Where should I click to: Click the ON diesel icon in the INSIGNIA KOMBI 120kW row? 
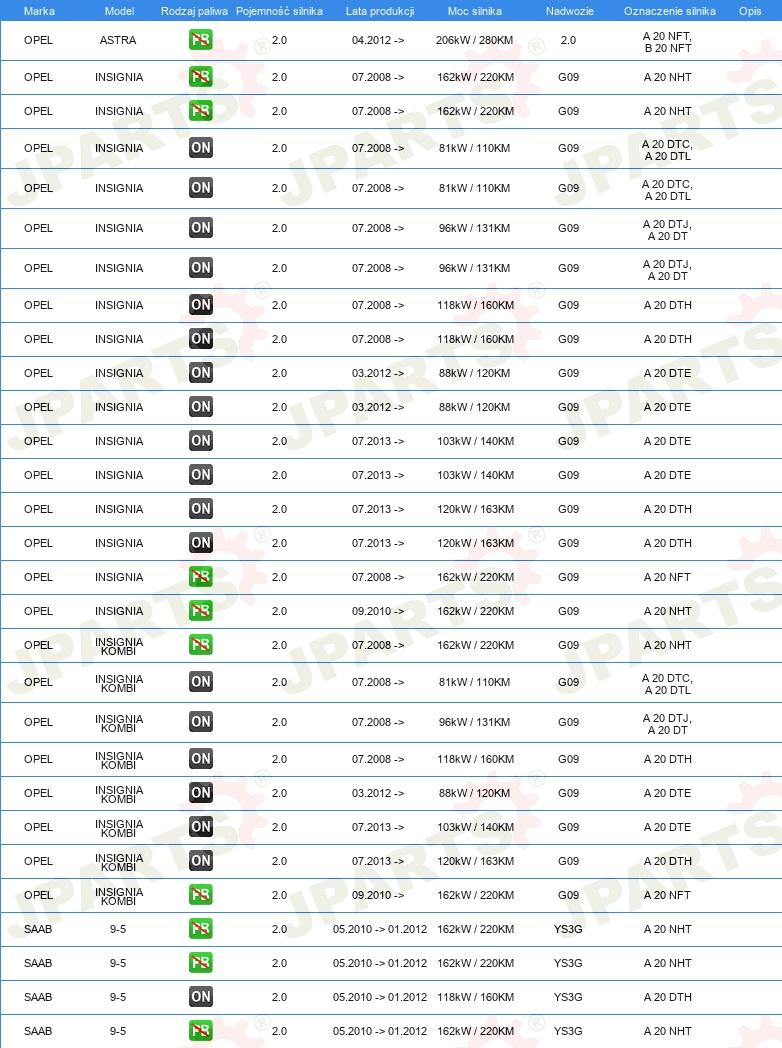click(201, 861)
